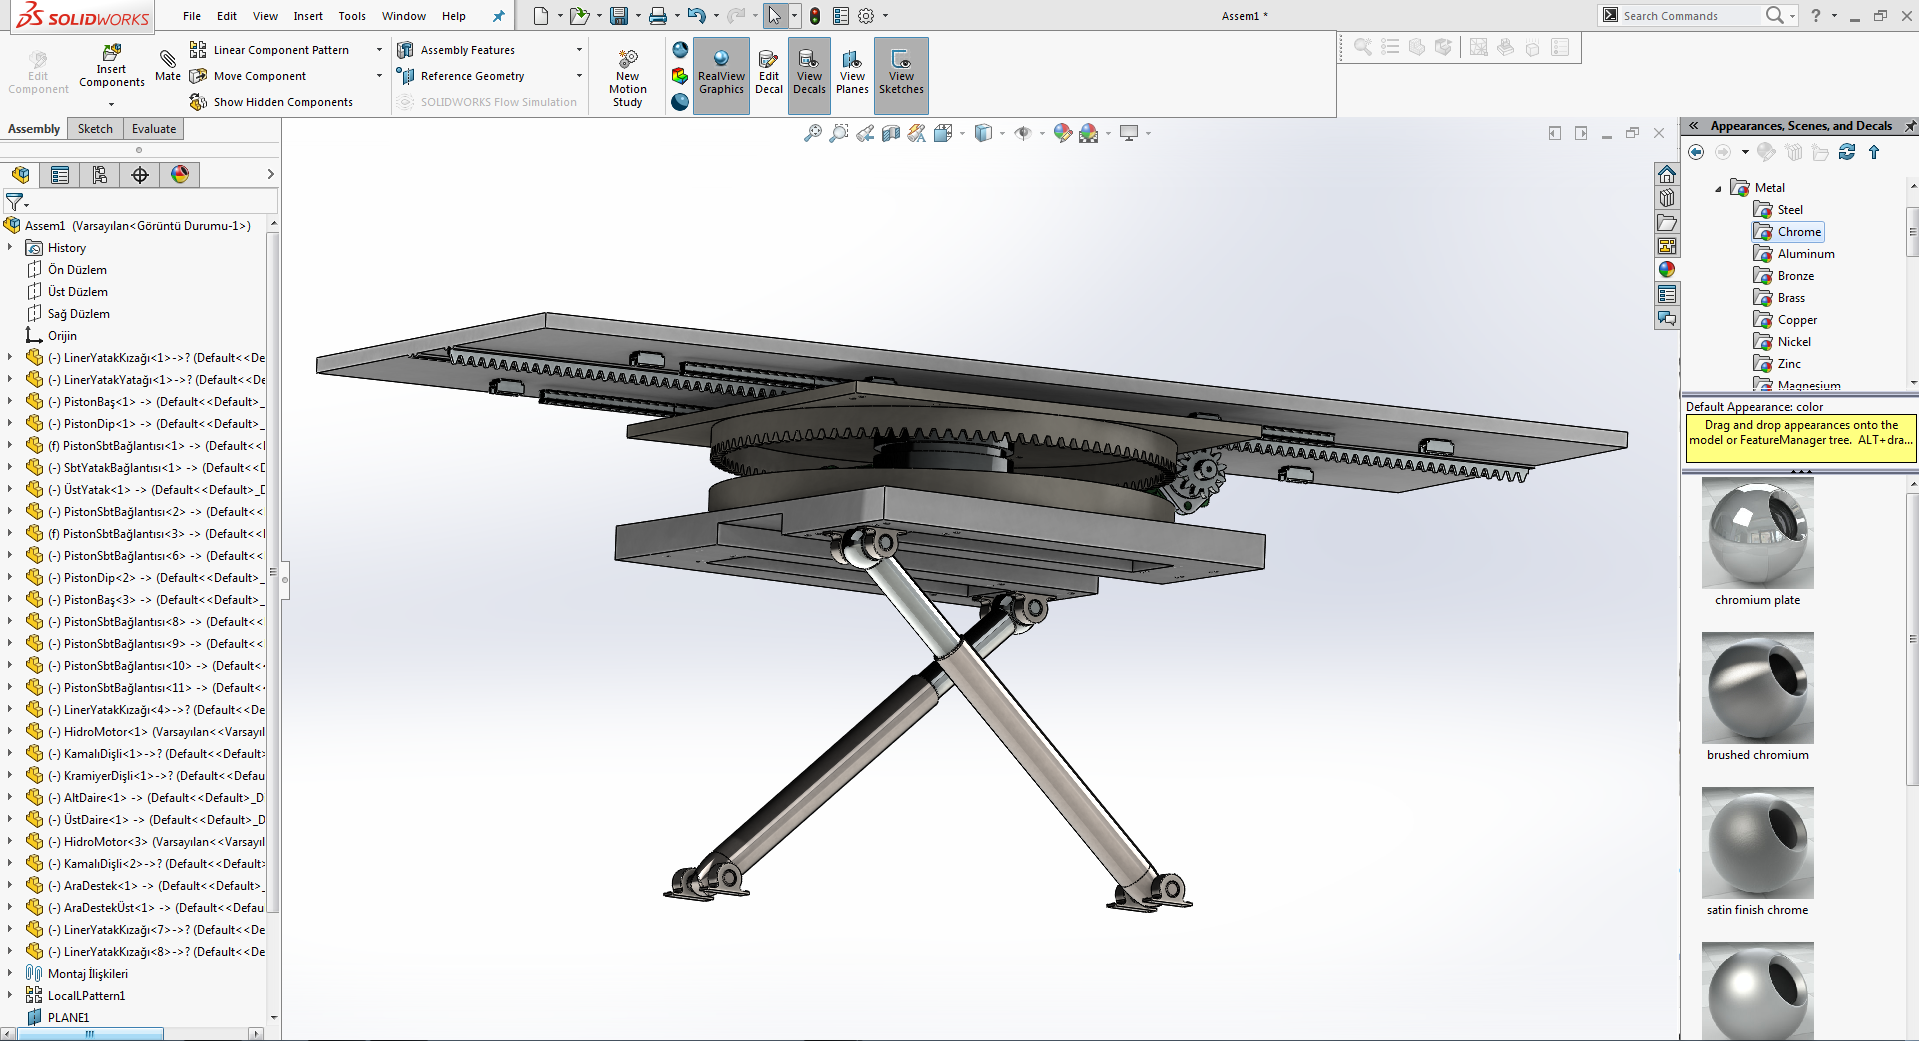Open the Assembly Features dropdown arrow
Image resolution: width=1919 pixels, height=1041 pixels.
pyautogui.click(x=579, y=50)
